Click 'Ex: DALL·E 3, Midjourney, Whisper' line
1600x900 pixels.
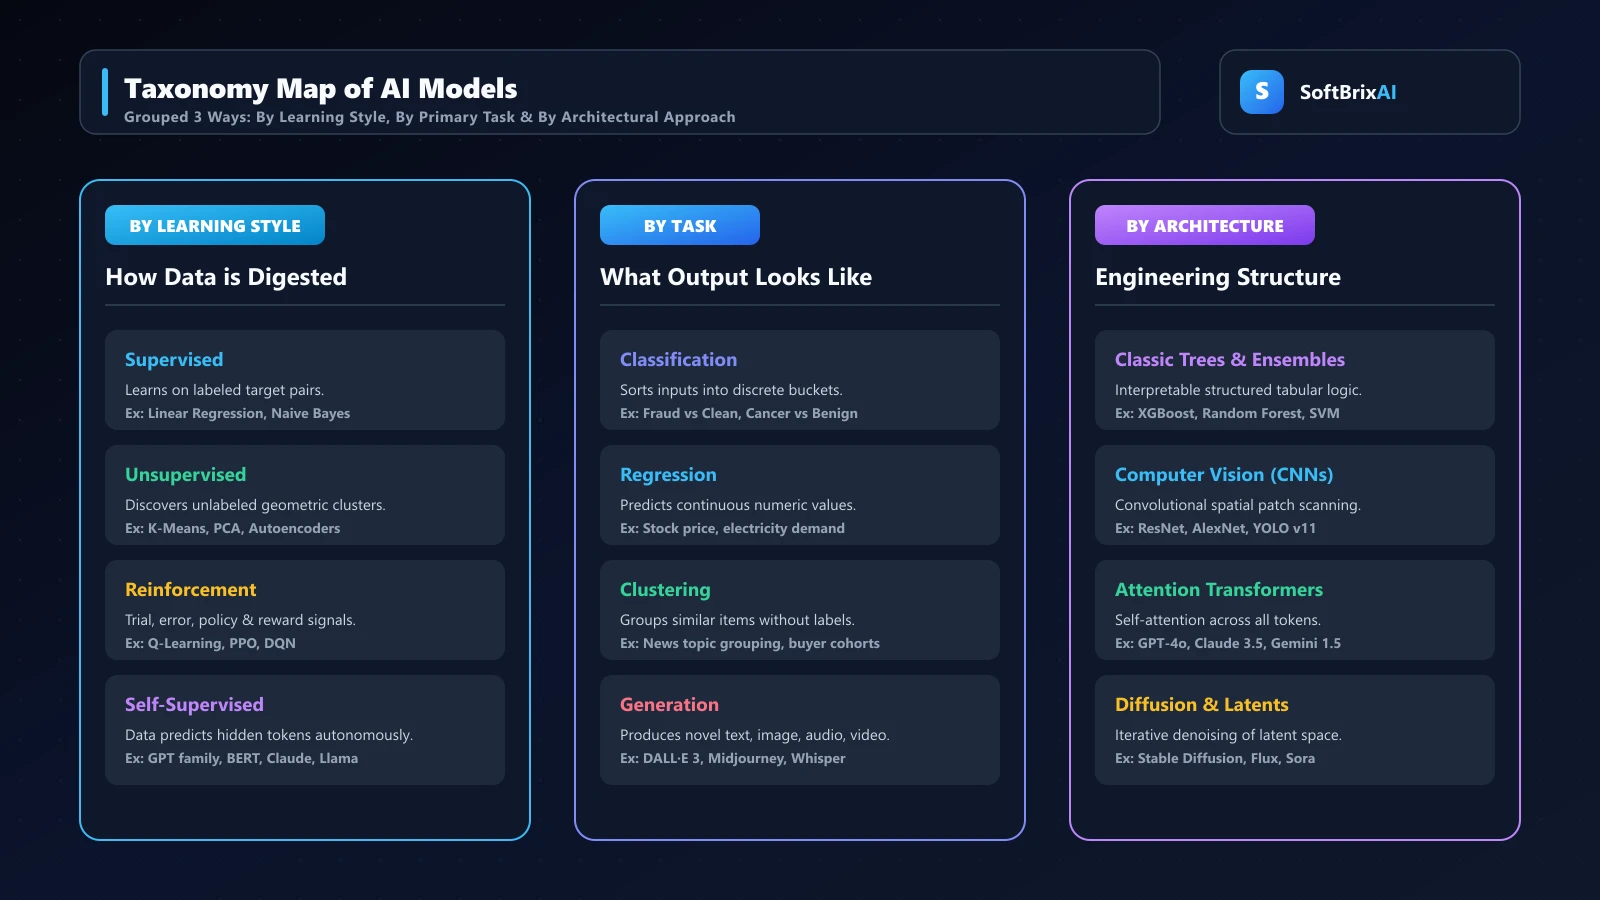pos(733,759)
